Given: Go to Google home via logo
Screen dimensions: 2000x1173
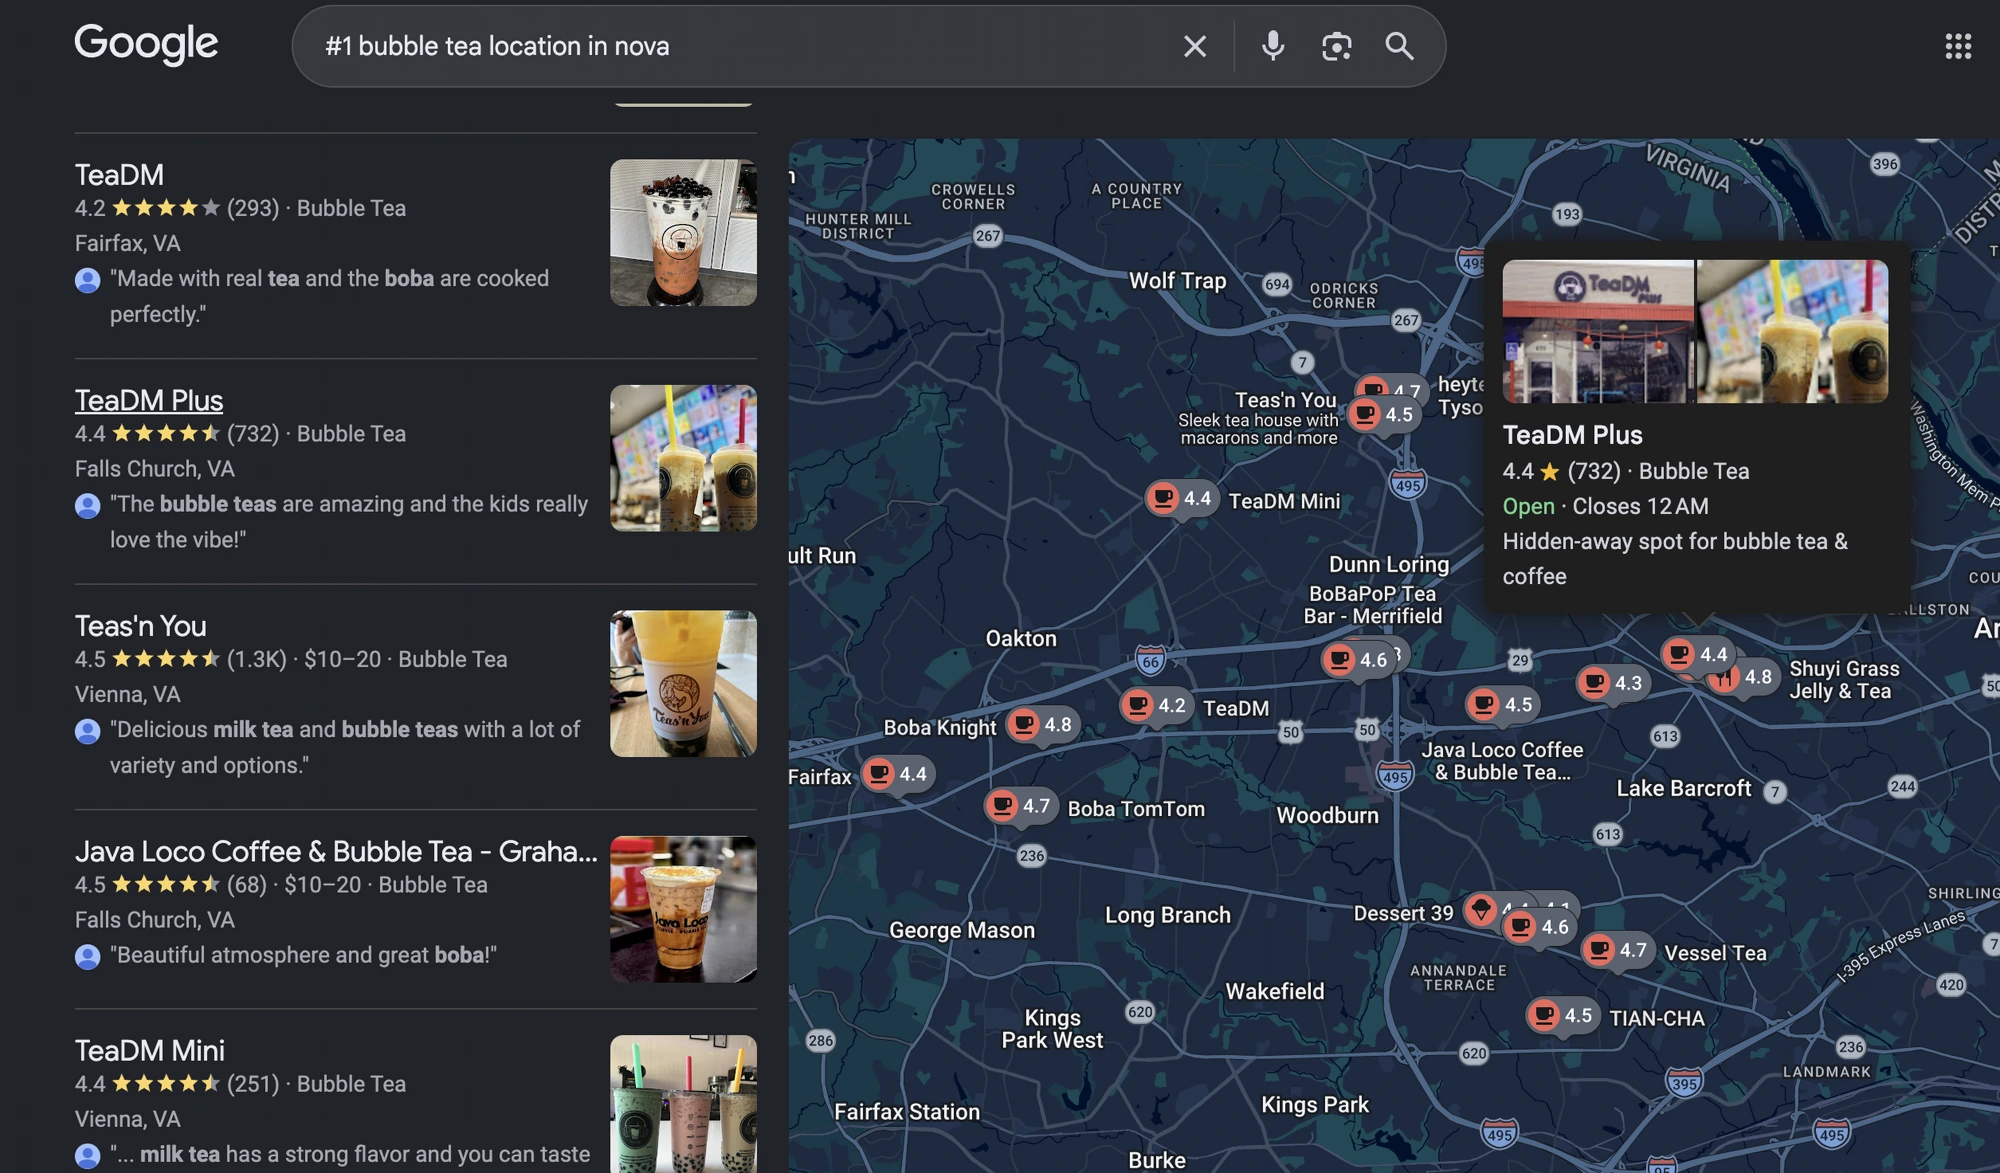Looking at the screenshot, I should point(146,43).
